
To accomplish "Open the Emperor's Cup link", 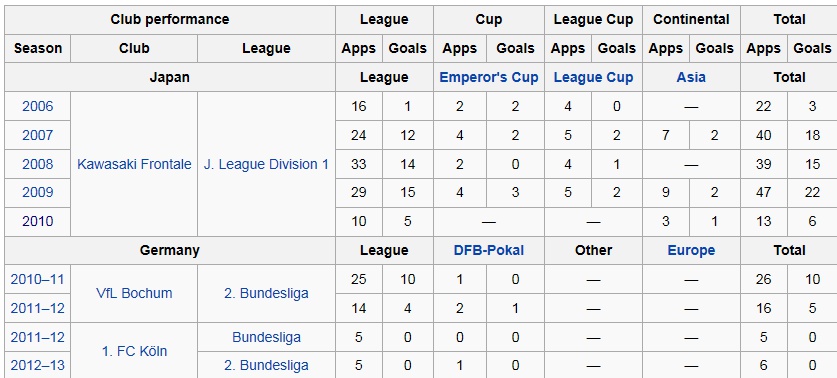I will [488, 77].
